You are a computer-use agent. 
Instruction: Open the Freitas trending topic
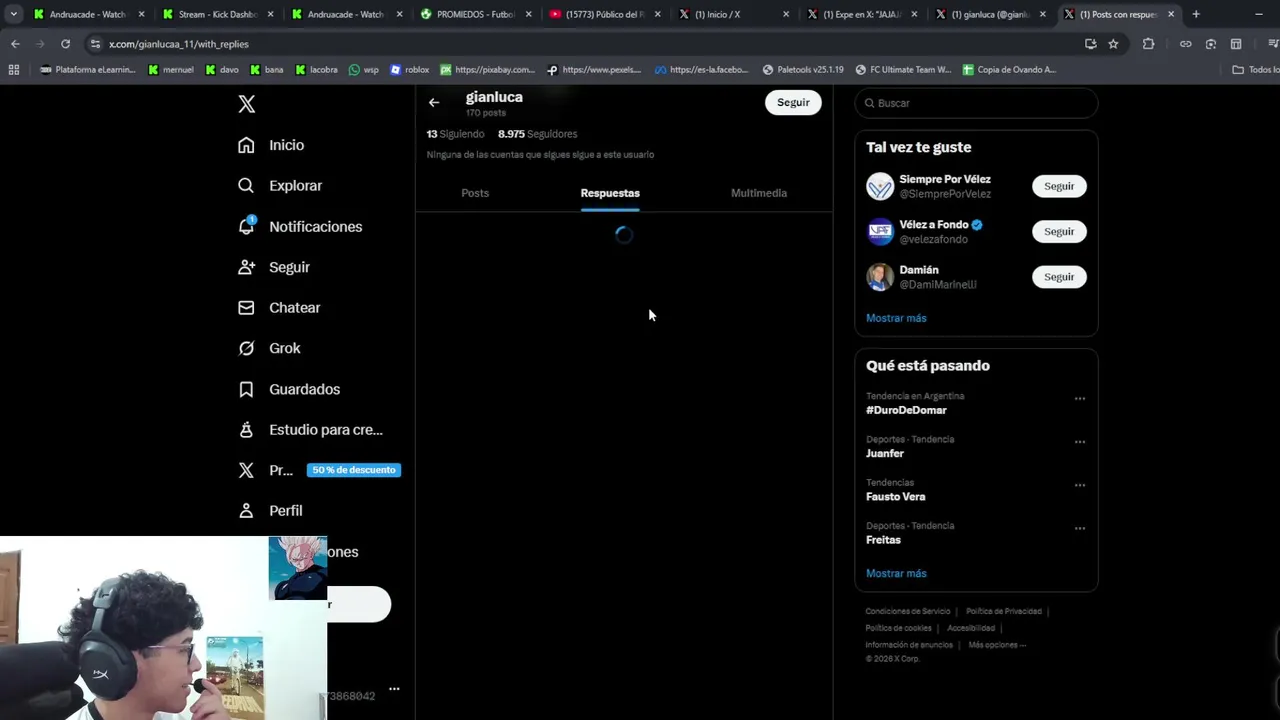point(883,540)
